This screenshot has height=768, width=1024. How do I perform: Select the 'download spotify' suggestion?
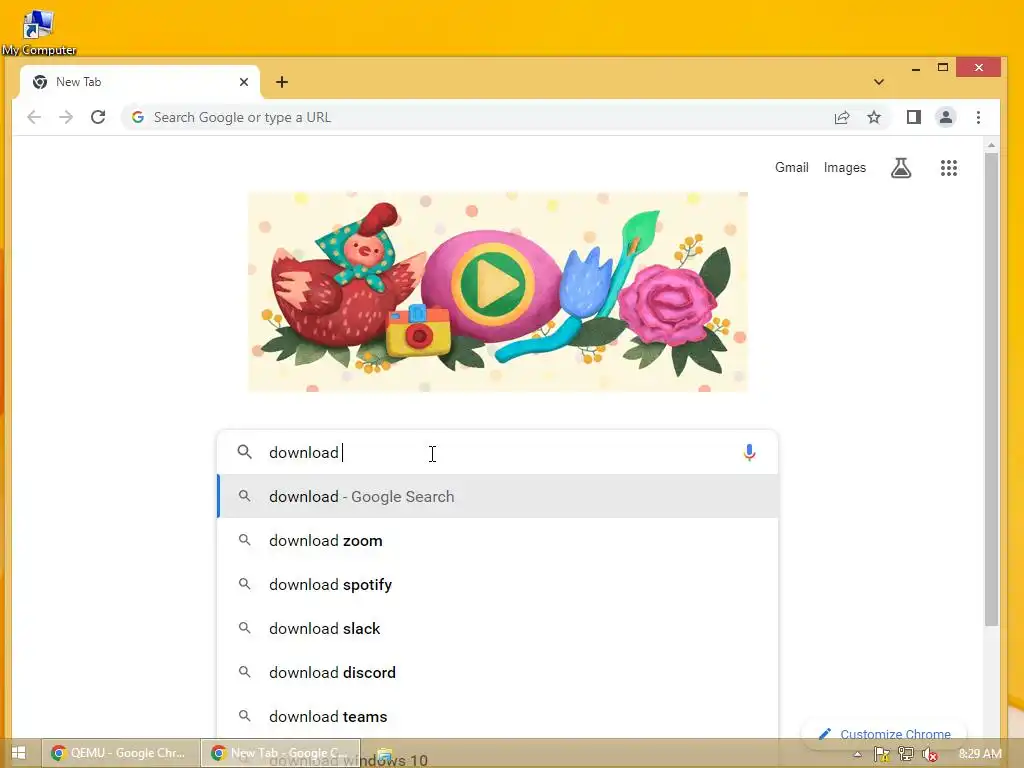click(x=497, y=584)
